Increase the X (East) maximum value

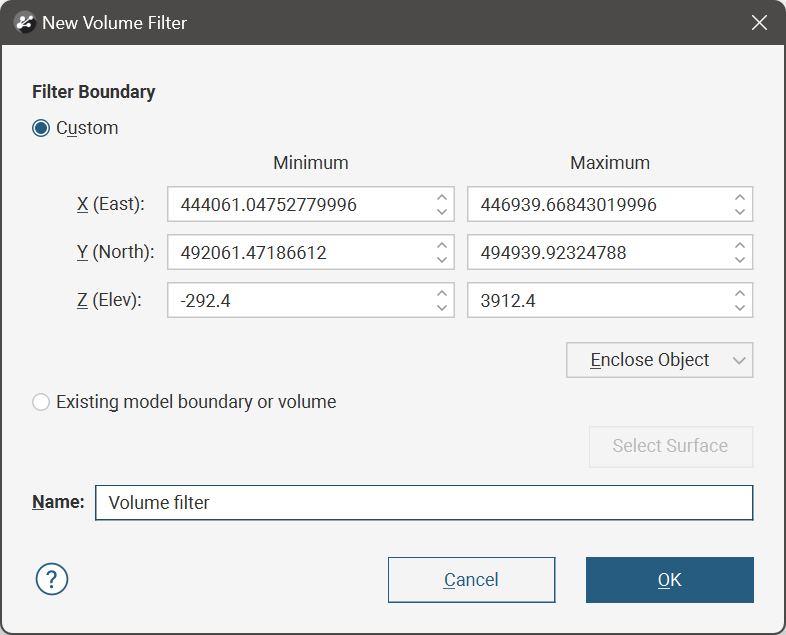[x=739, y=198]
